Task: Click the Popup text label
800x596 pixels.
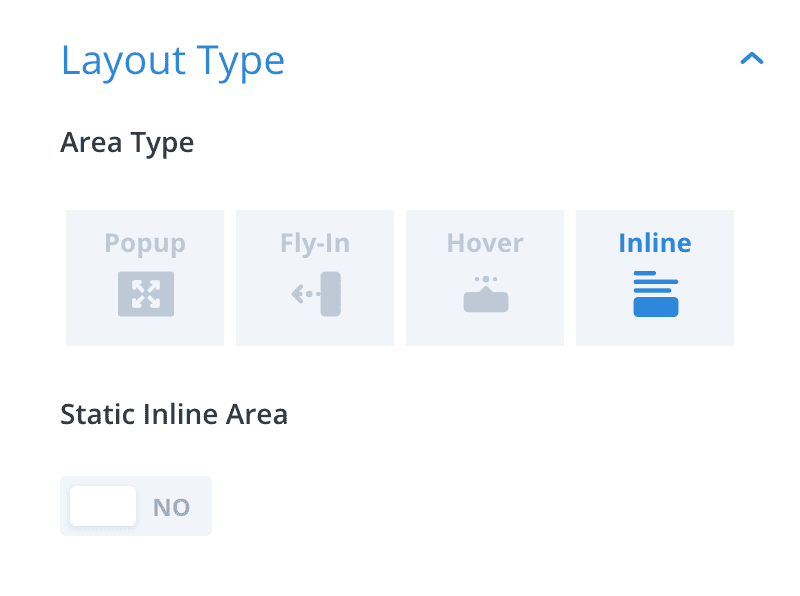Action: (145, 243)
